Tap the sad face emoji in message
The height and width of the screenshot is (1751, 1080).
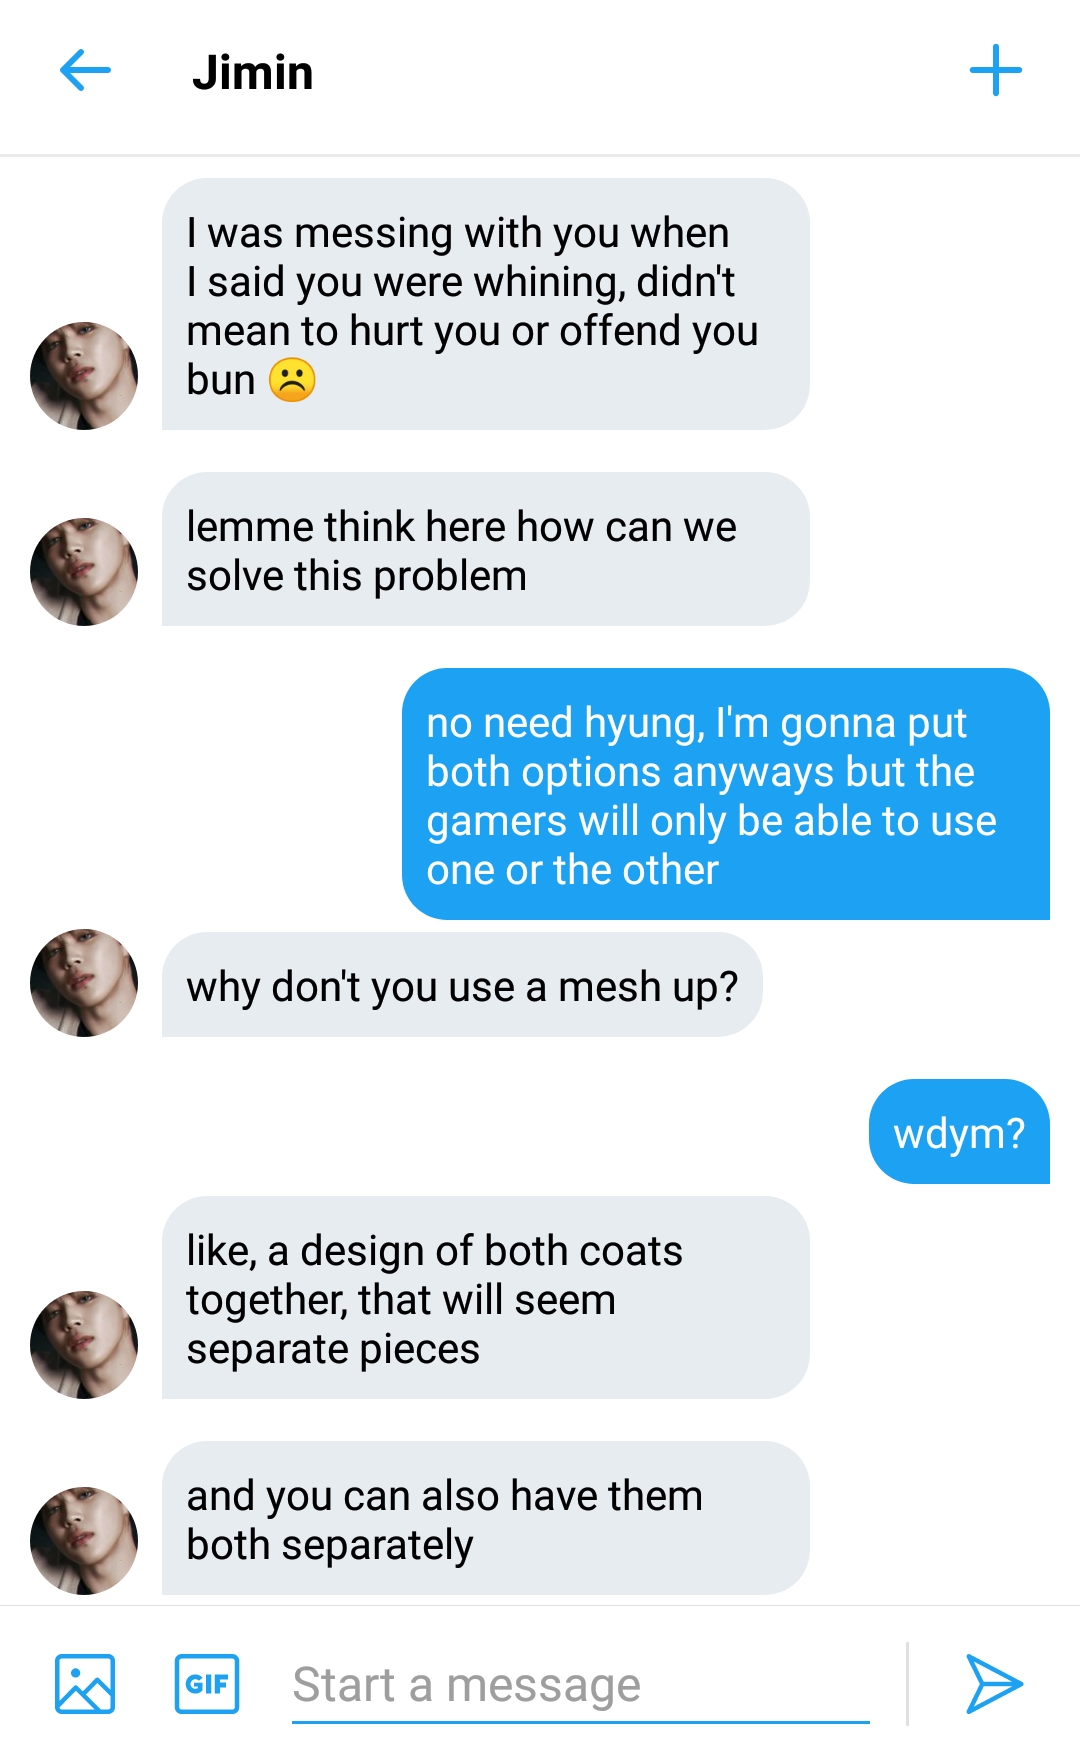[x=292, y=381]
